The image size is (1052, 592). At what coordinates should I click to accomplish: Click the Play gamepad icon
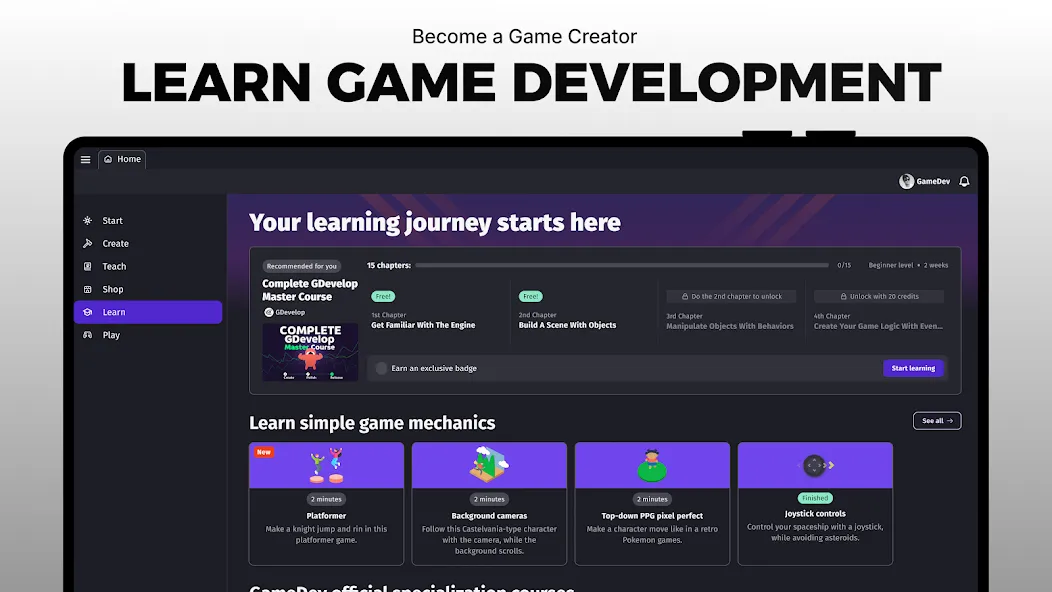point(87,335)
